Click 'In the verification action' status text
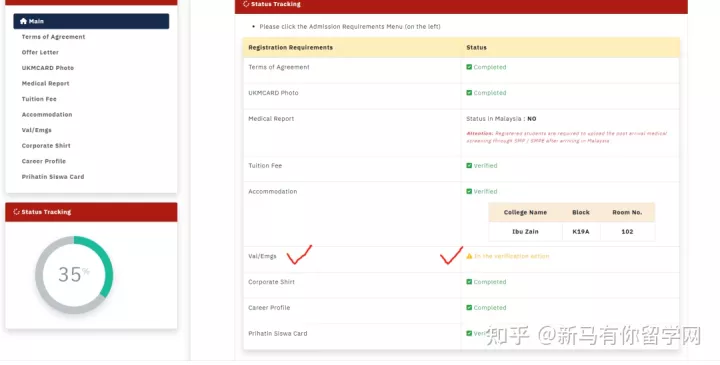The height and width of the screenshot is (365, 720). [x=512, y=256]
